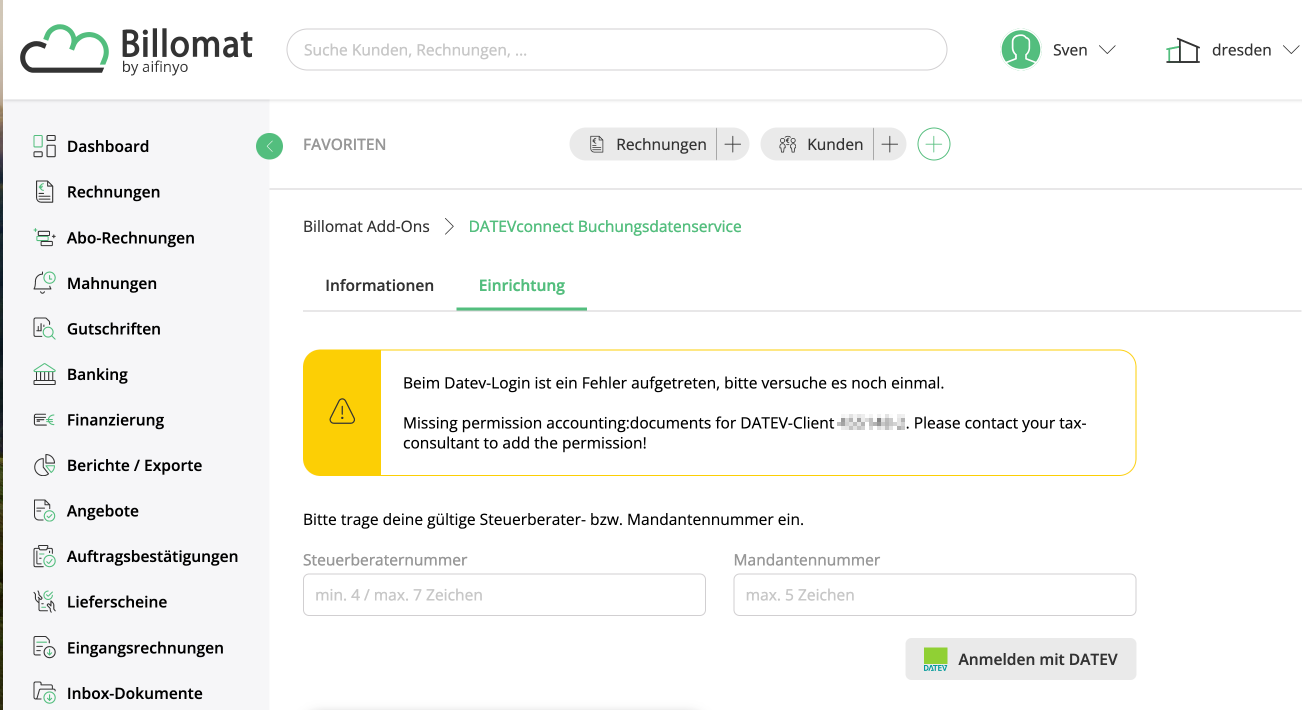The width and height of the screenshot is (1302, 710).
Task: Click the DATEV logo on login button
Action: [x=935, y=659]
